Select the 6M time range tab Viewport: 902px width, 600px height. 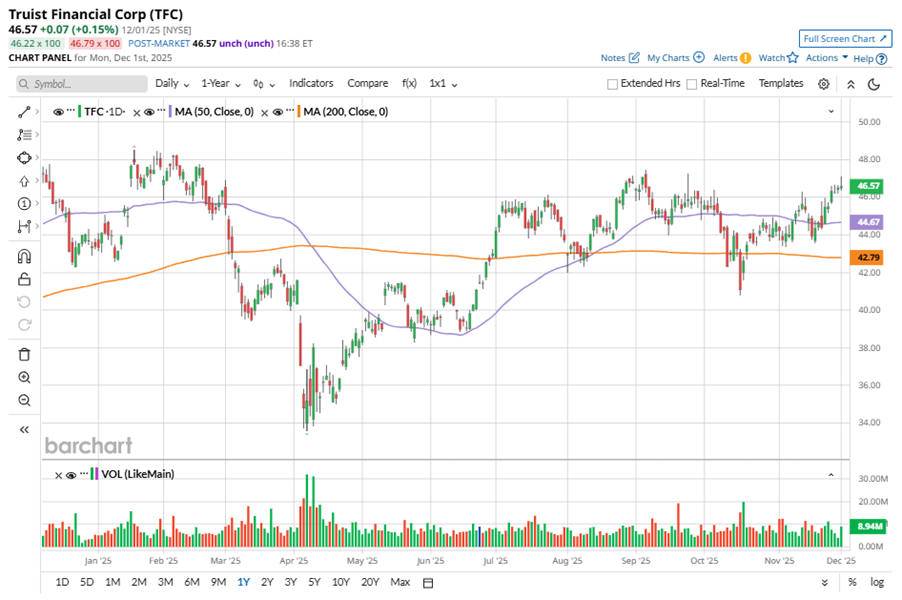(191, 582)
